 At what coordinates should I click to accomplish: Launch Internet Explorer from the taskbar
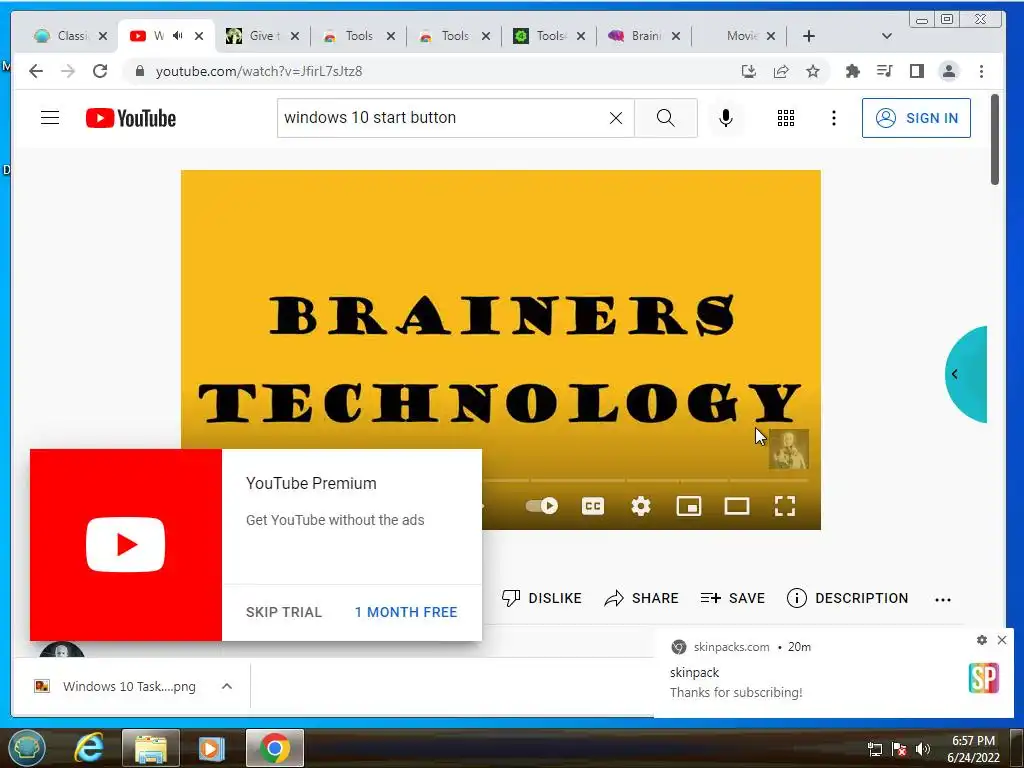(x=89, y=748)
